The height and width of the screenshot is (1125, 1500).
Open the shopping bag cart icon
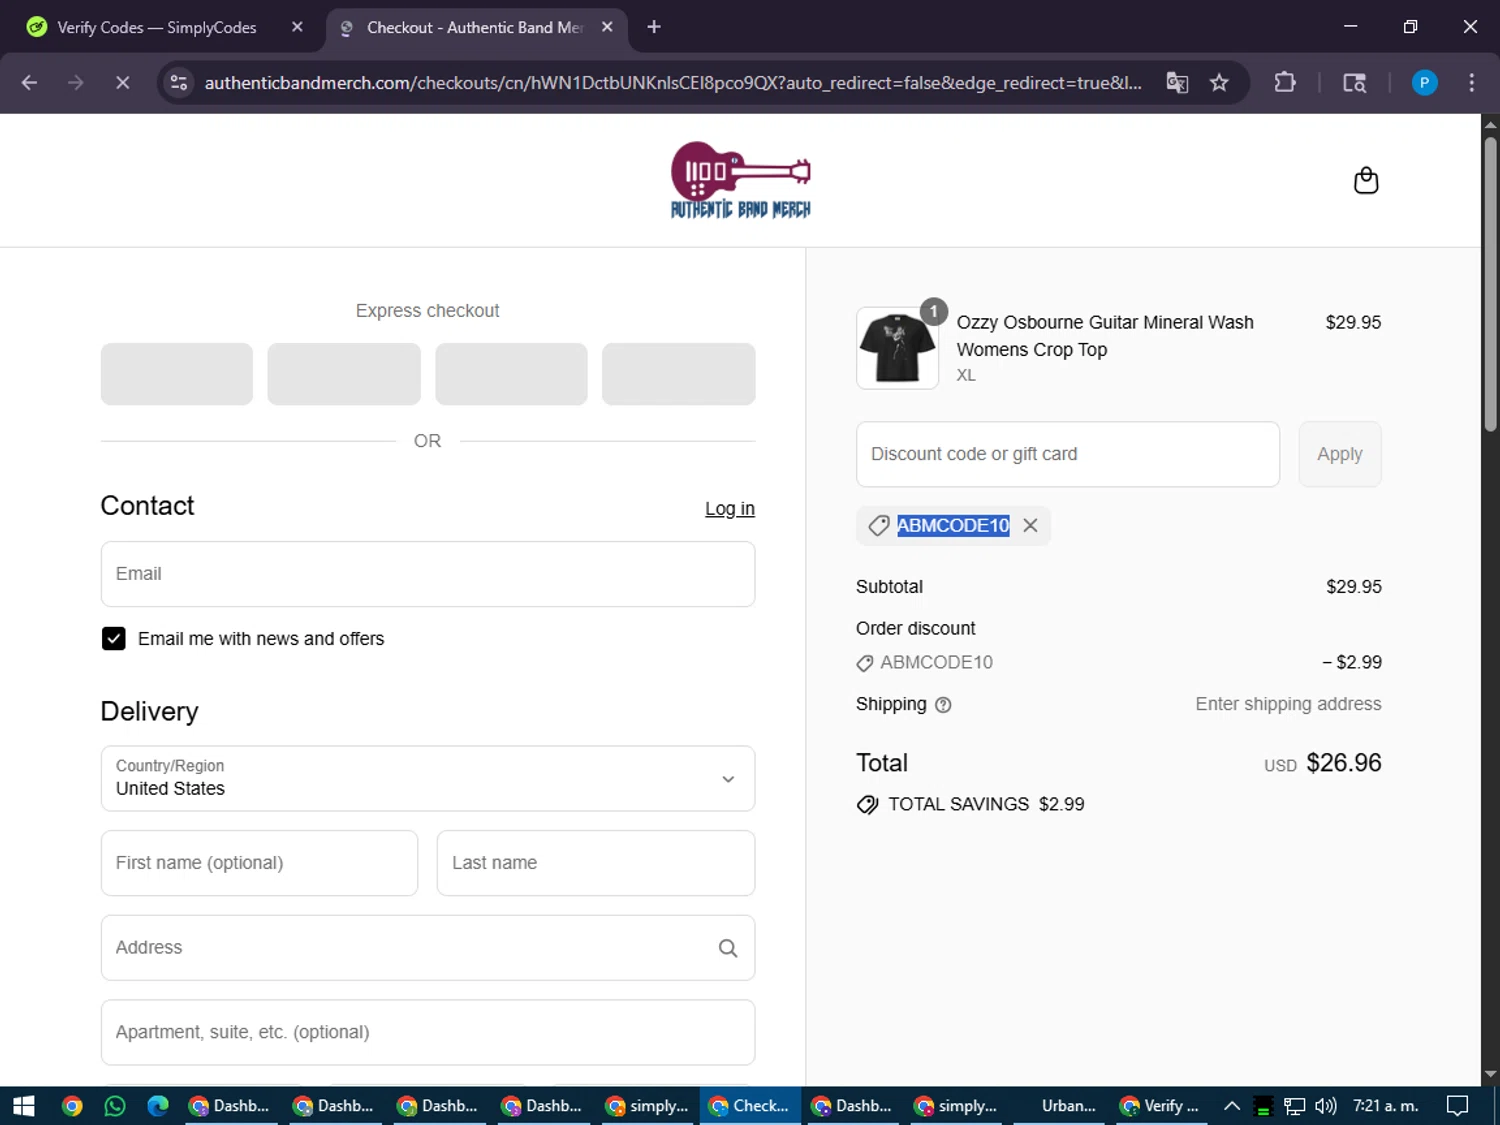1366,181
